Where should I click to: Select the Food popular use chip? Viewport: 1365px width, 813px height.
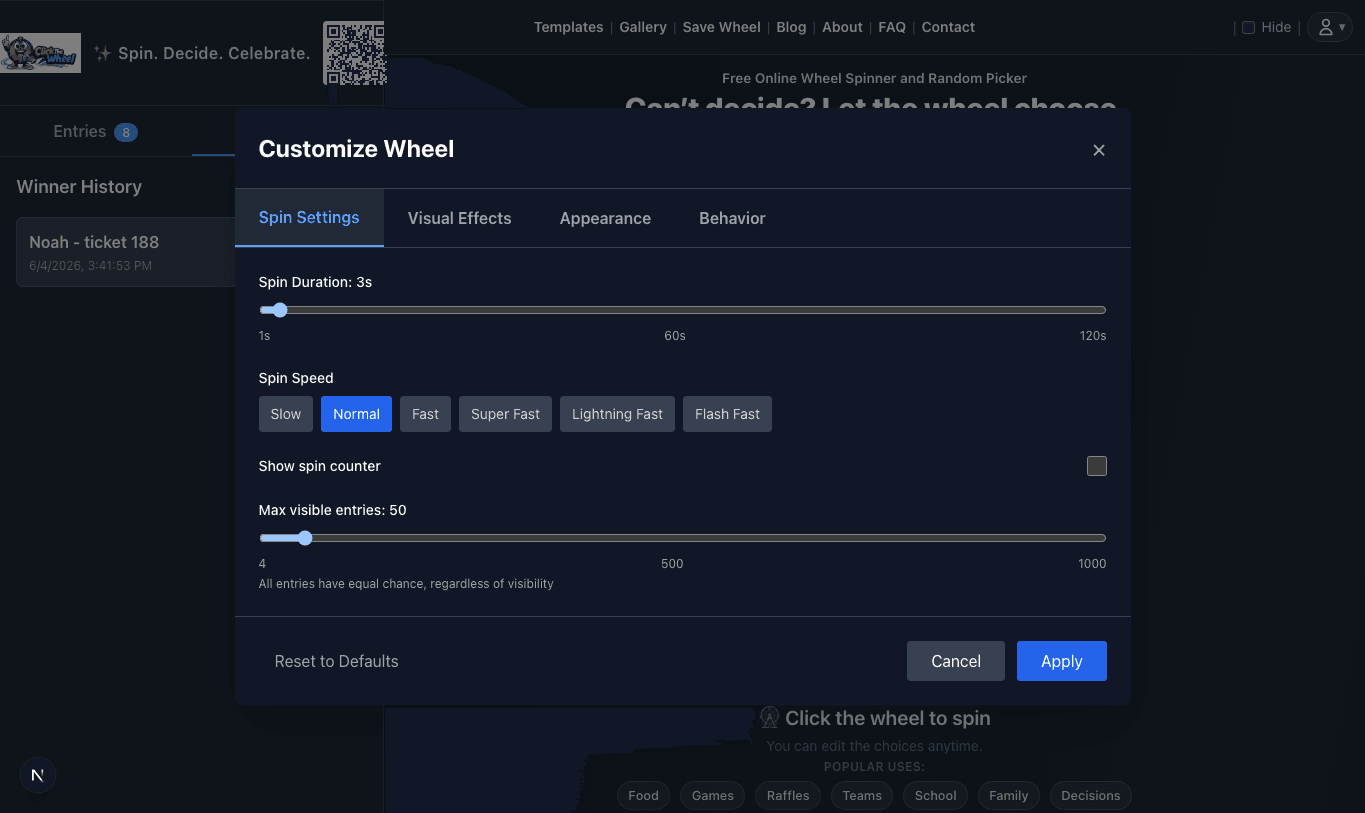(x=643, y=796)
